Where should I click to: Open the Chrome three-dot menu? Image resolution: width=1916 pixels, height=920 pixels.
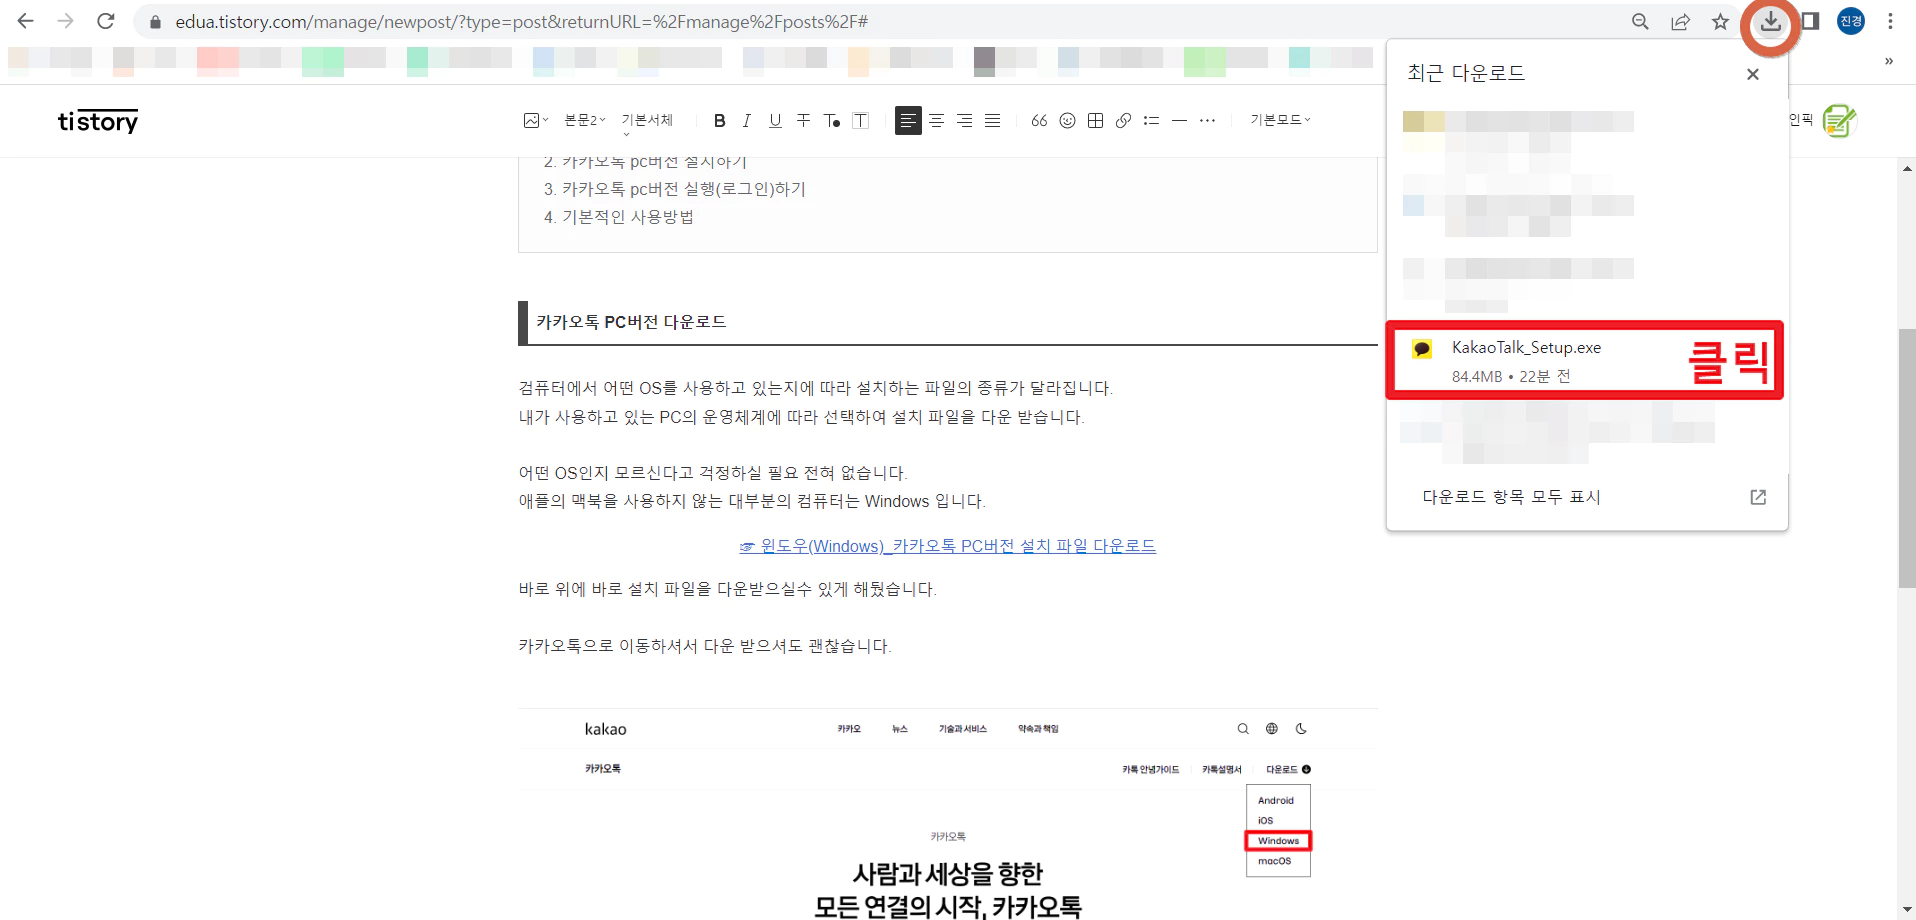point(1890,21)
